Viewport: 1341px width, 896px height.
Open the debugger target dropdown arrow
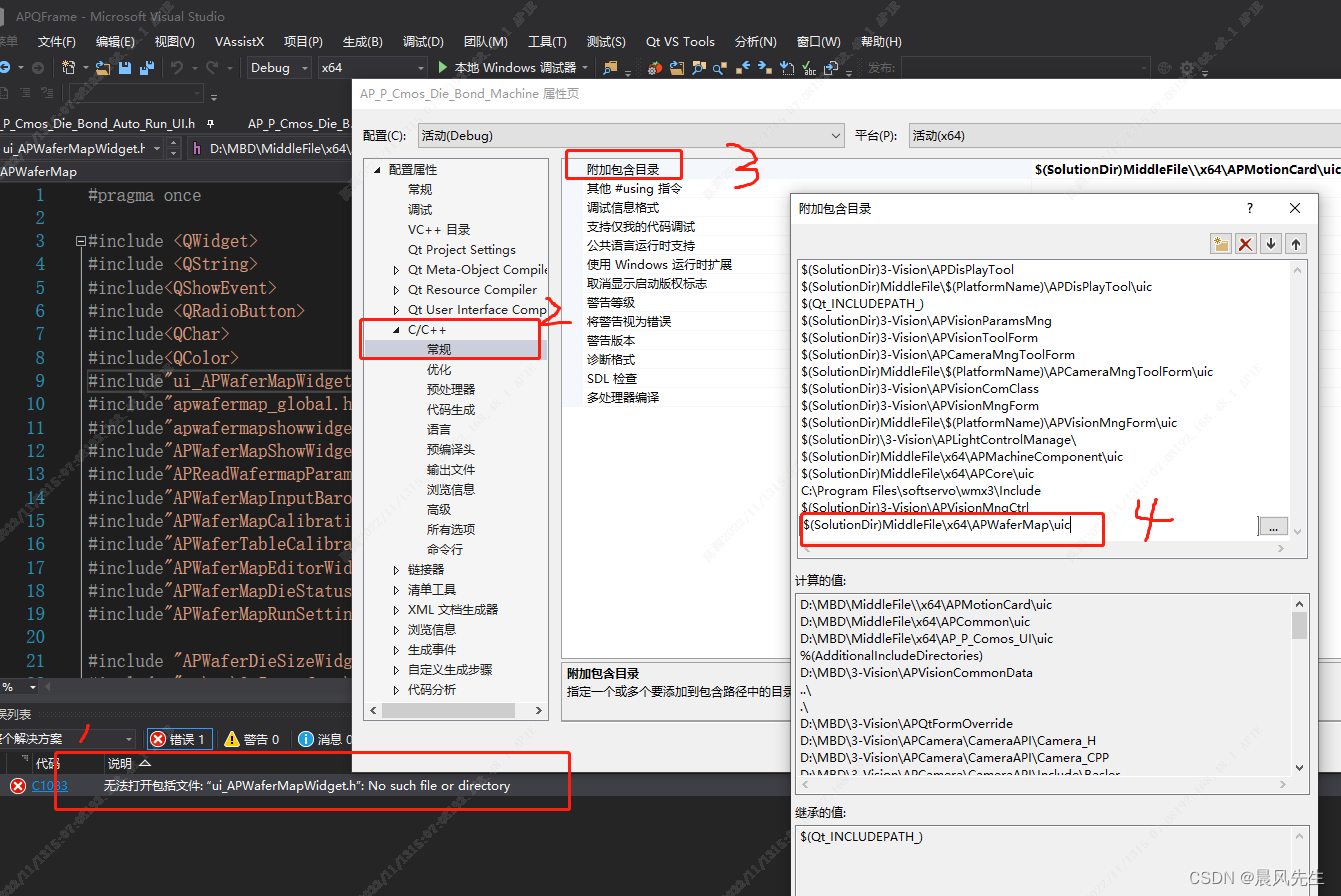coord(584,68)
